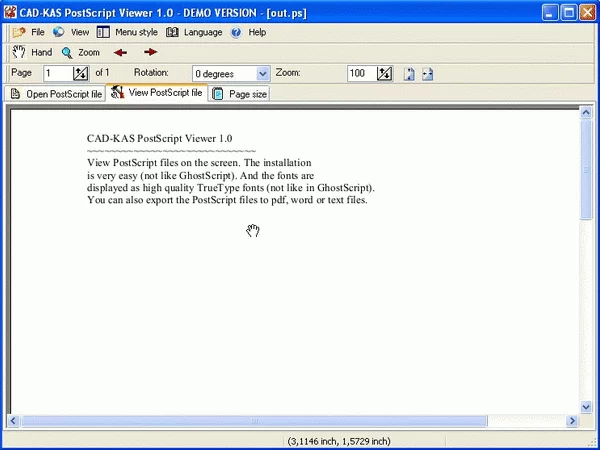Select the Hand tool icon

[19, 52]
